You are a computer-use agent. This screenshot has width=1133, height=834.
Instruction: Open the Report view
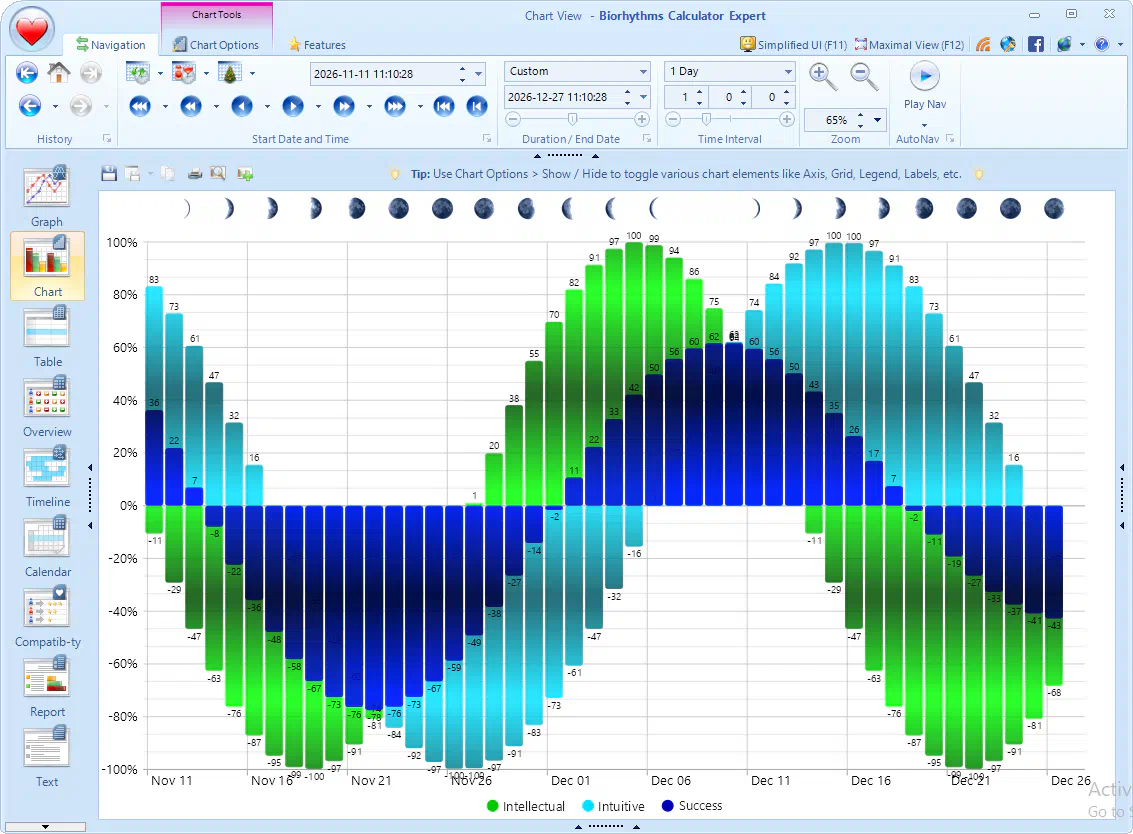point(47,687)
